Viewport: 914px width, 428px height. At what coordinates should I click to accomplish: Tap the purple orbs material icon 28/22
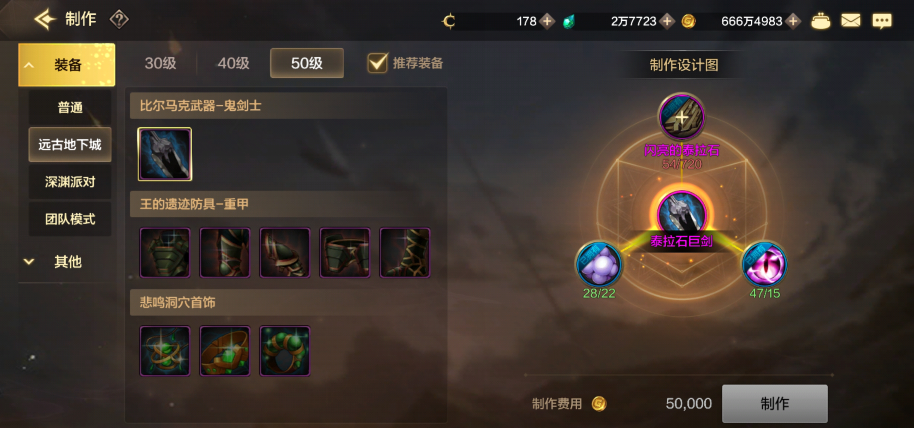pos(599,265)
